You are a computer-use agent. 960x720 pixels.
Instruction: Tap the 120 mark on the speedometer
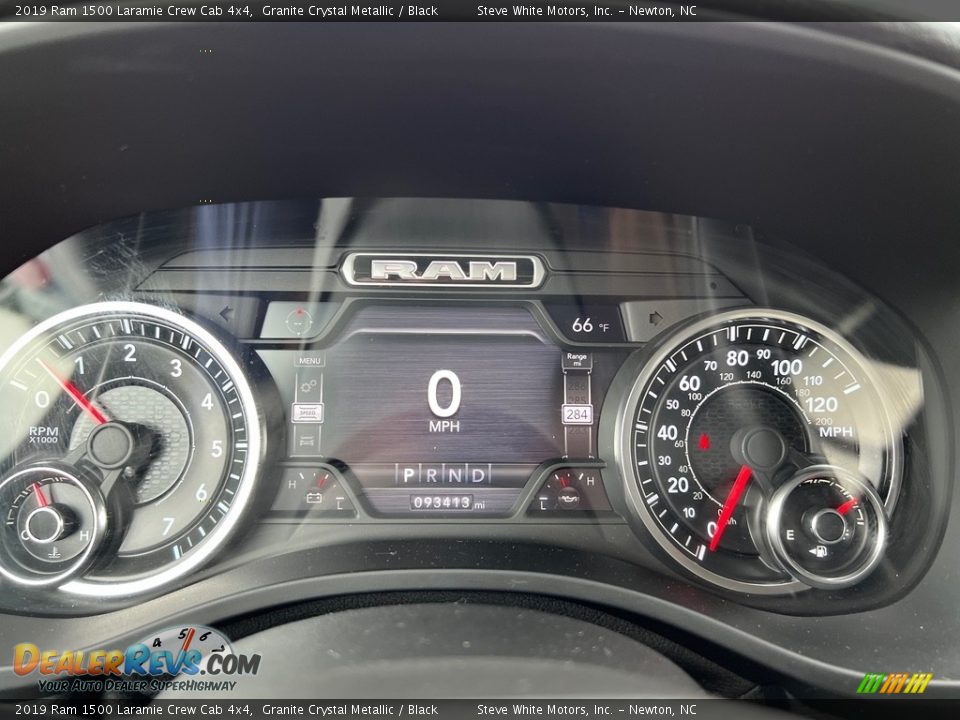tap(821, 405)
